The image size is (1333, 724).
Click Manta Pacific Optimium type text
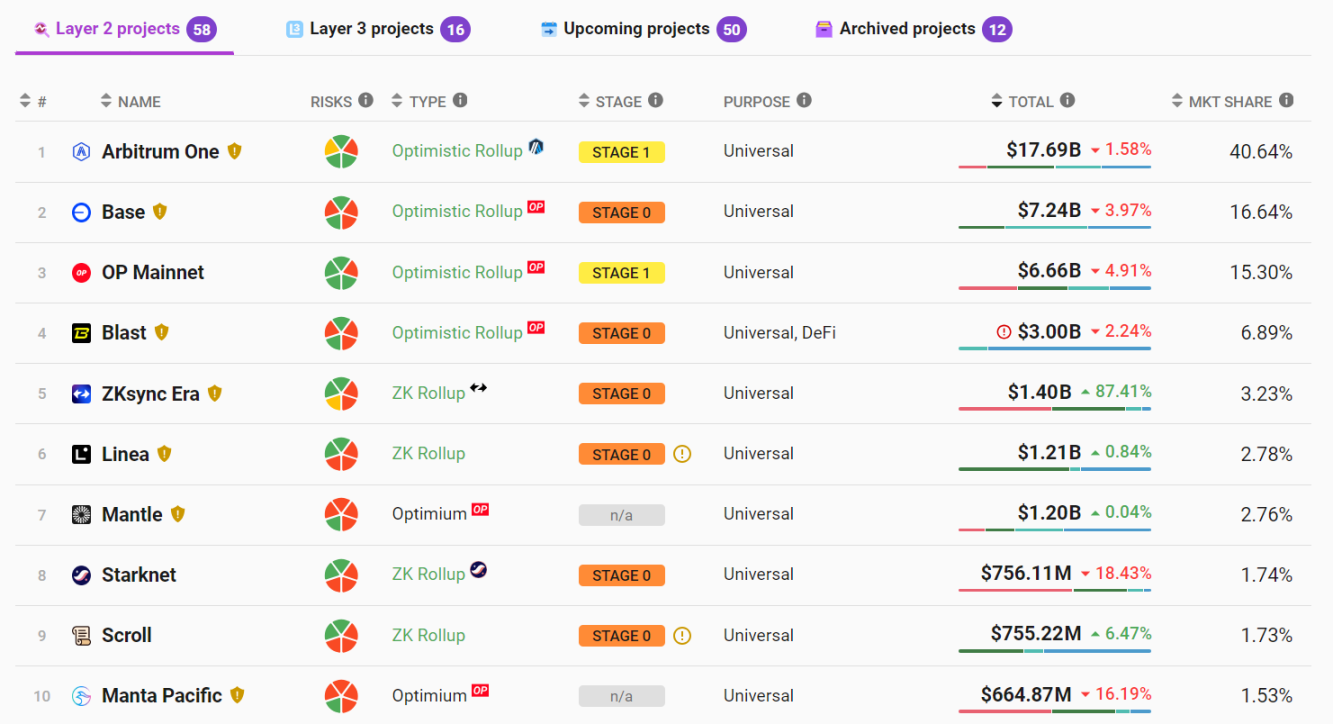click(429, 695)
